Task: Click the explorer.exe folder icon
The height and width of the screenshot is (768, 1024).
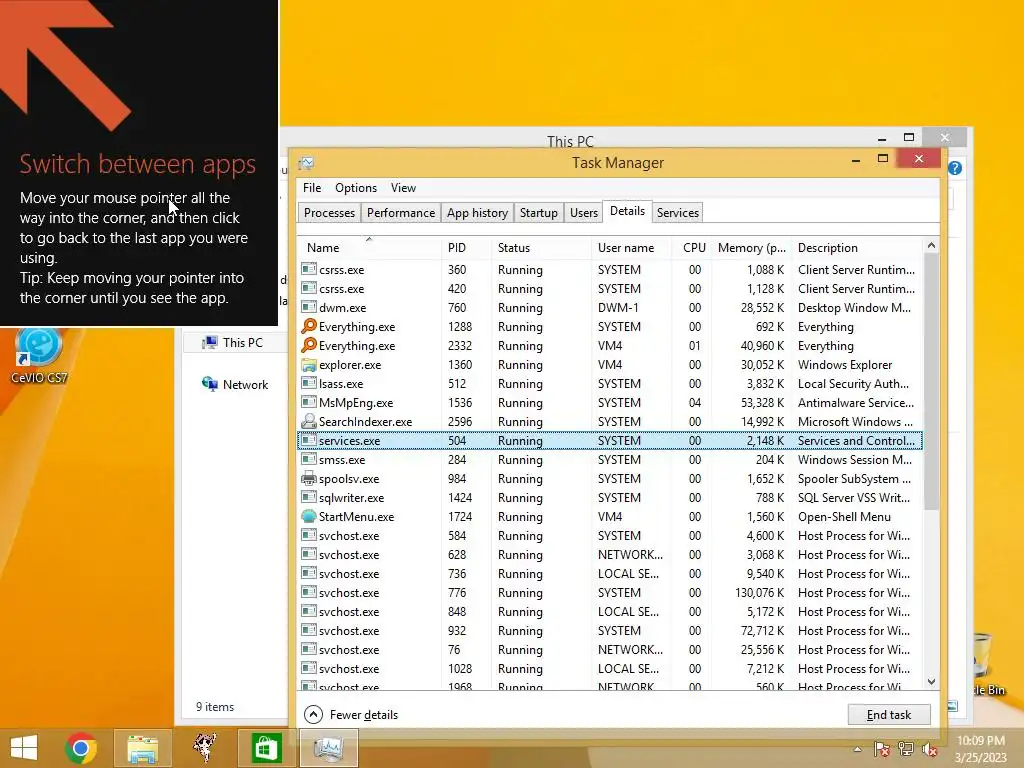Action: tap(309, 364)
